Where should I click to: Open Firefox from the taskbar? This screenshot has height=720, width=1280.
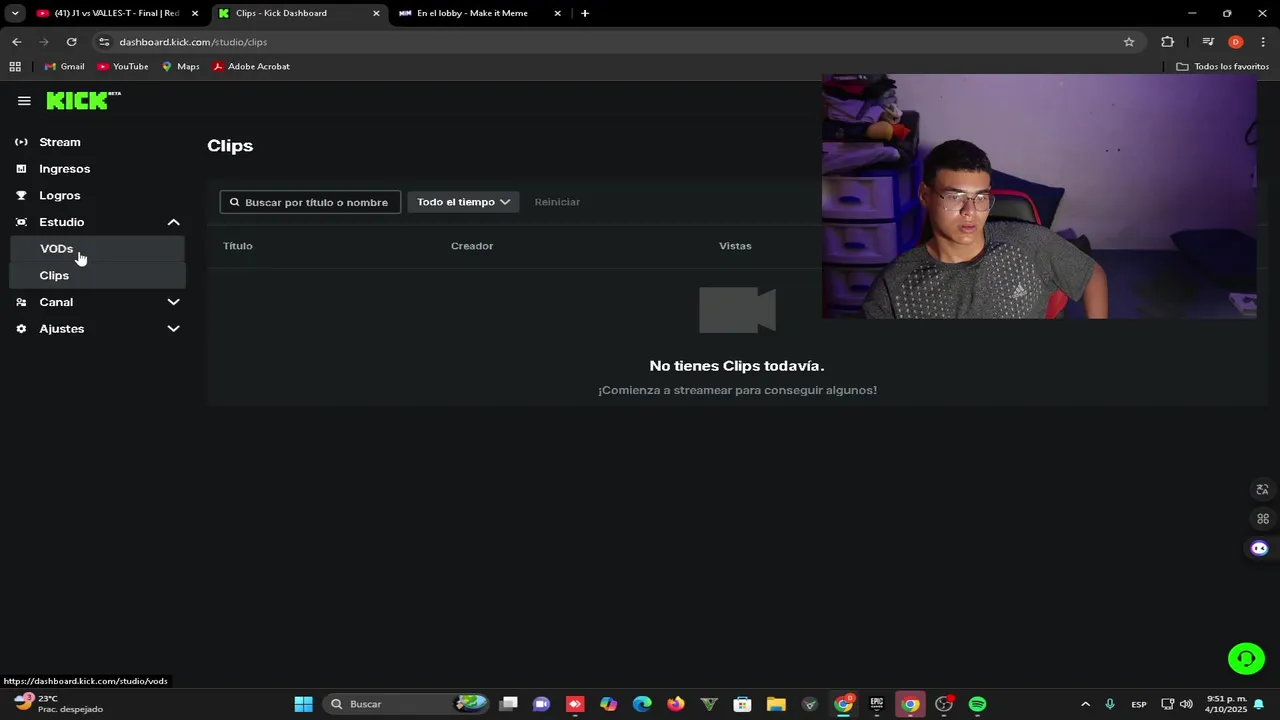click(676, 704)
